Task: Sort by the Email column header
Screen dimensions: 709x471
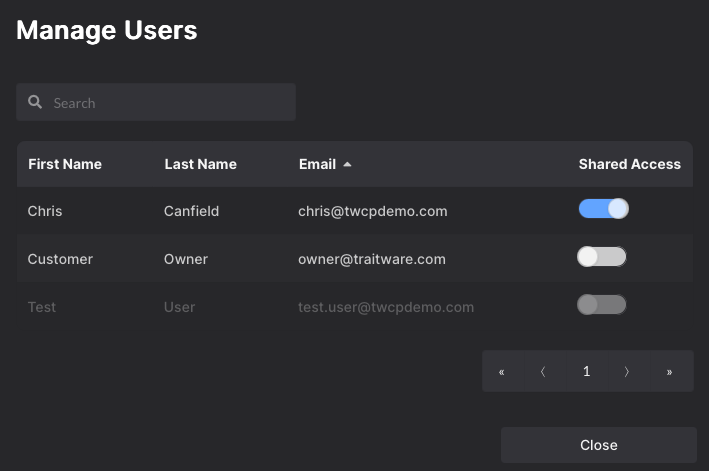Action: tap(317, 164)
